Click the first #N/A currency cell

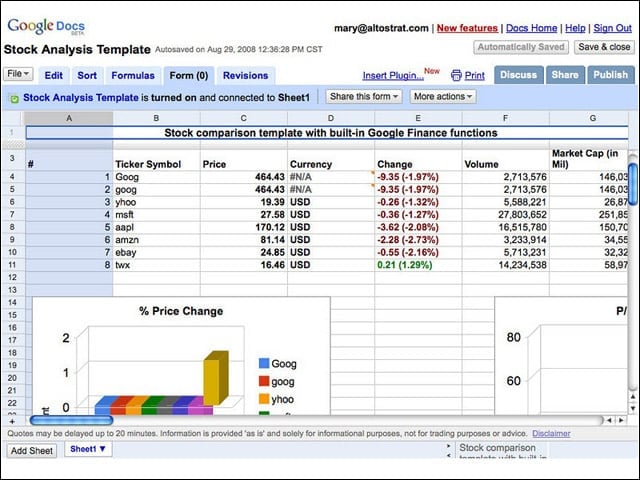tap(331, 177)
